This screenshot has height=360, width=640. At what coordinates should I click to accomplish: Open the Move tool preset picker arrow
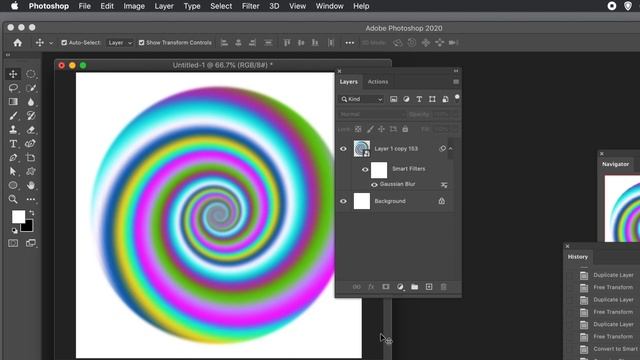51,43
